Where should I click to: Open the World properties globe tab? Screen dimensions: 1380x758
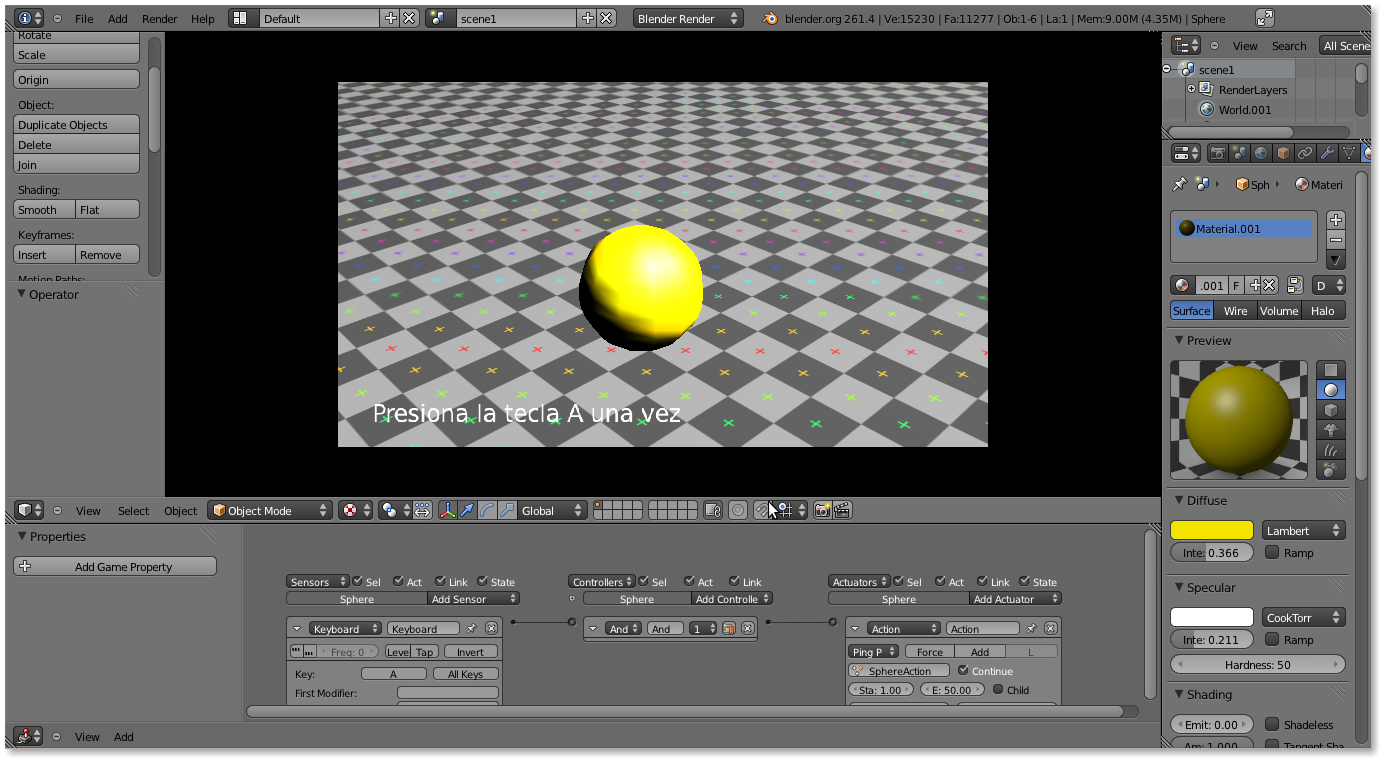coord(1261,153)
